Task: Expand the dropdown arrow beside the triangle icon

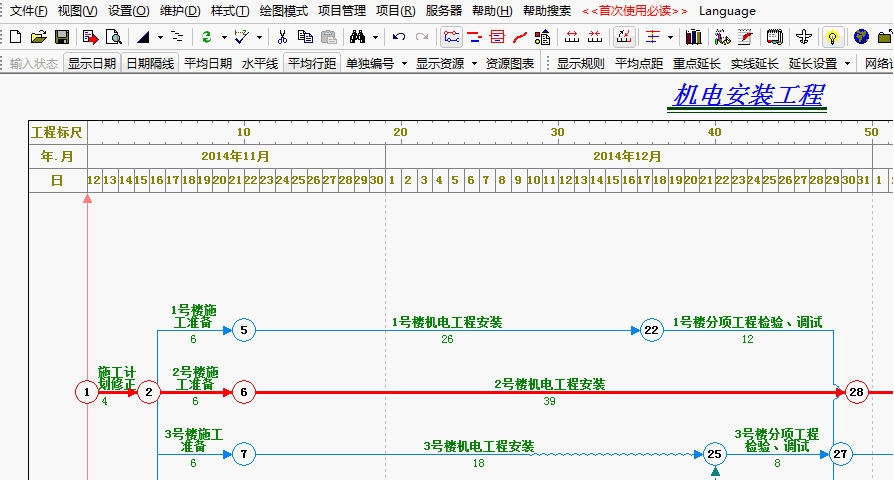Action: pyautogui.click(x=160, y=38)
